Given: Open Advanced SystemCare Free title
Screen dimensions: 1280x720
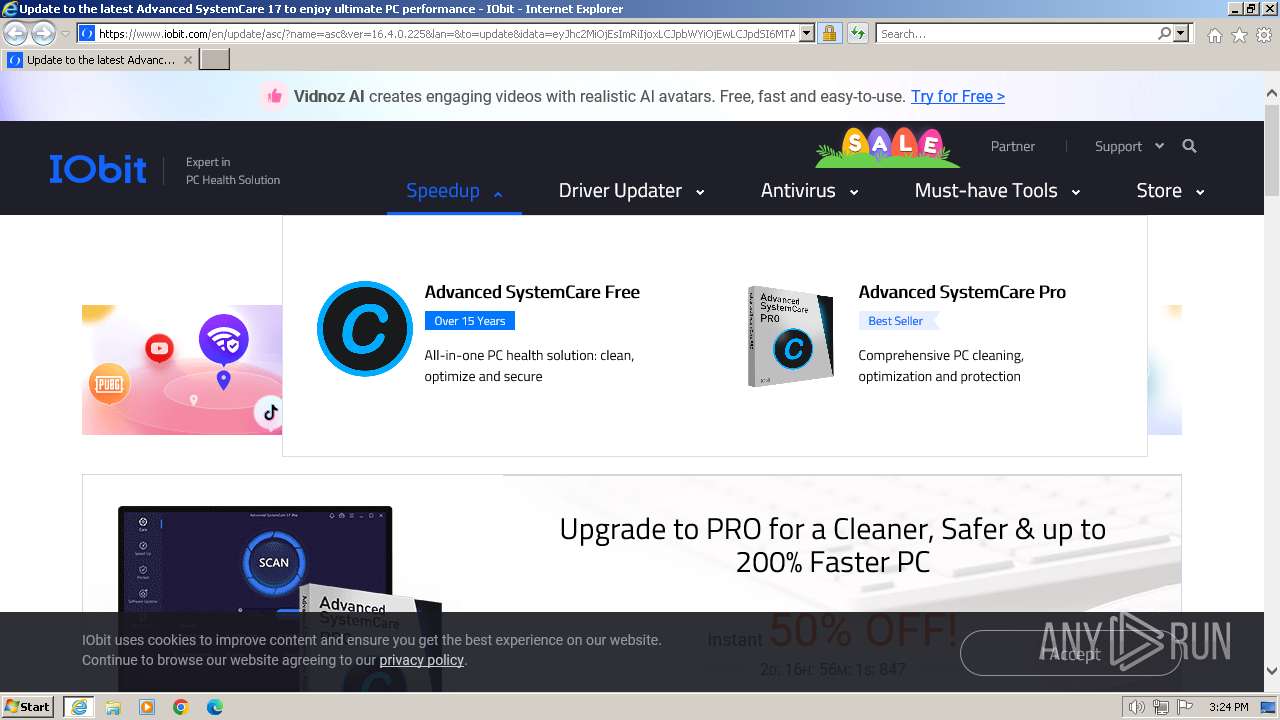Looking at the screenshot, I should click(532, 292).
